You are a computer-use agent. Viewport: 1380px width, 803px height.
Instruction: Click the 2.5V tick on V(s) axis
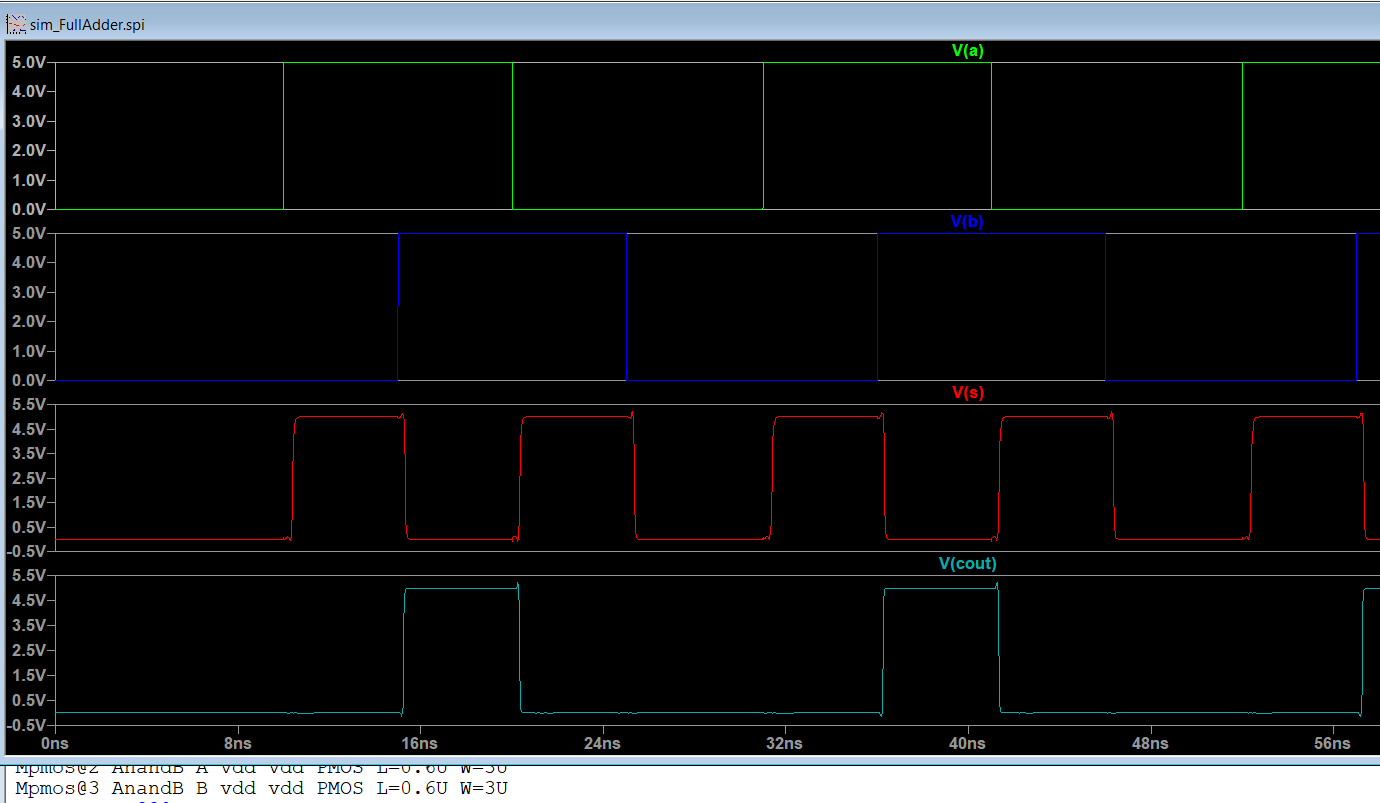coord(28,478)
